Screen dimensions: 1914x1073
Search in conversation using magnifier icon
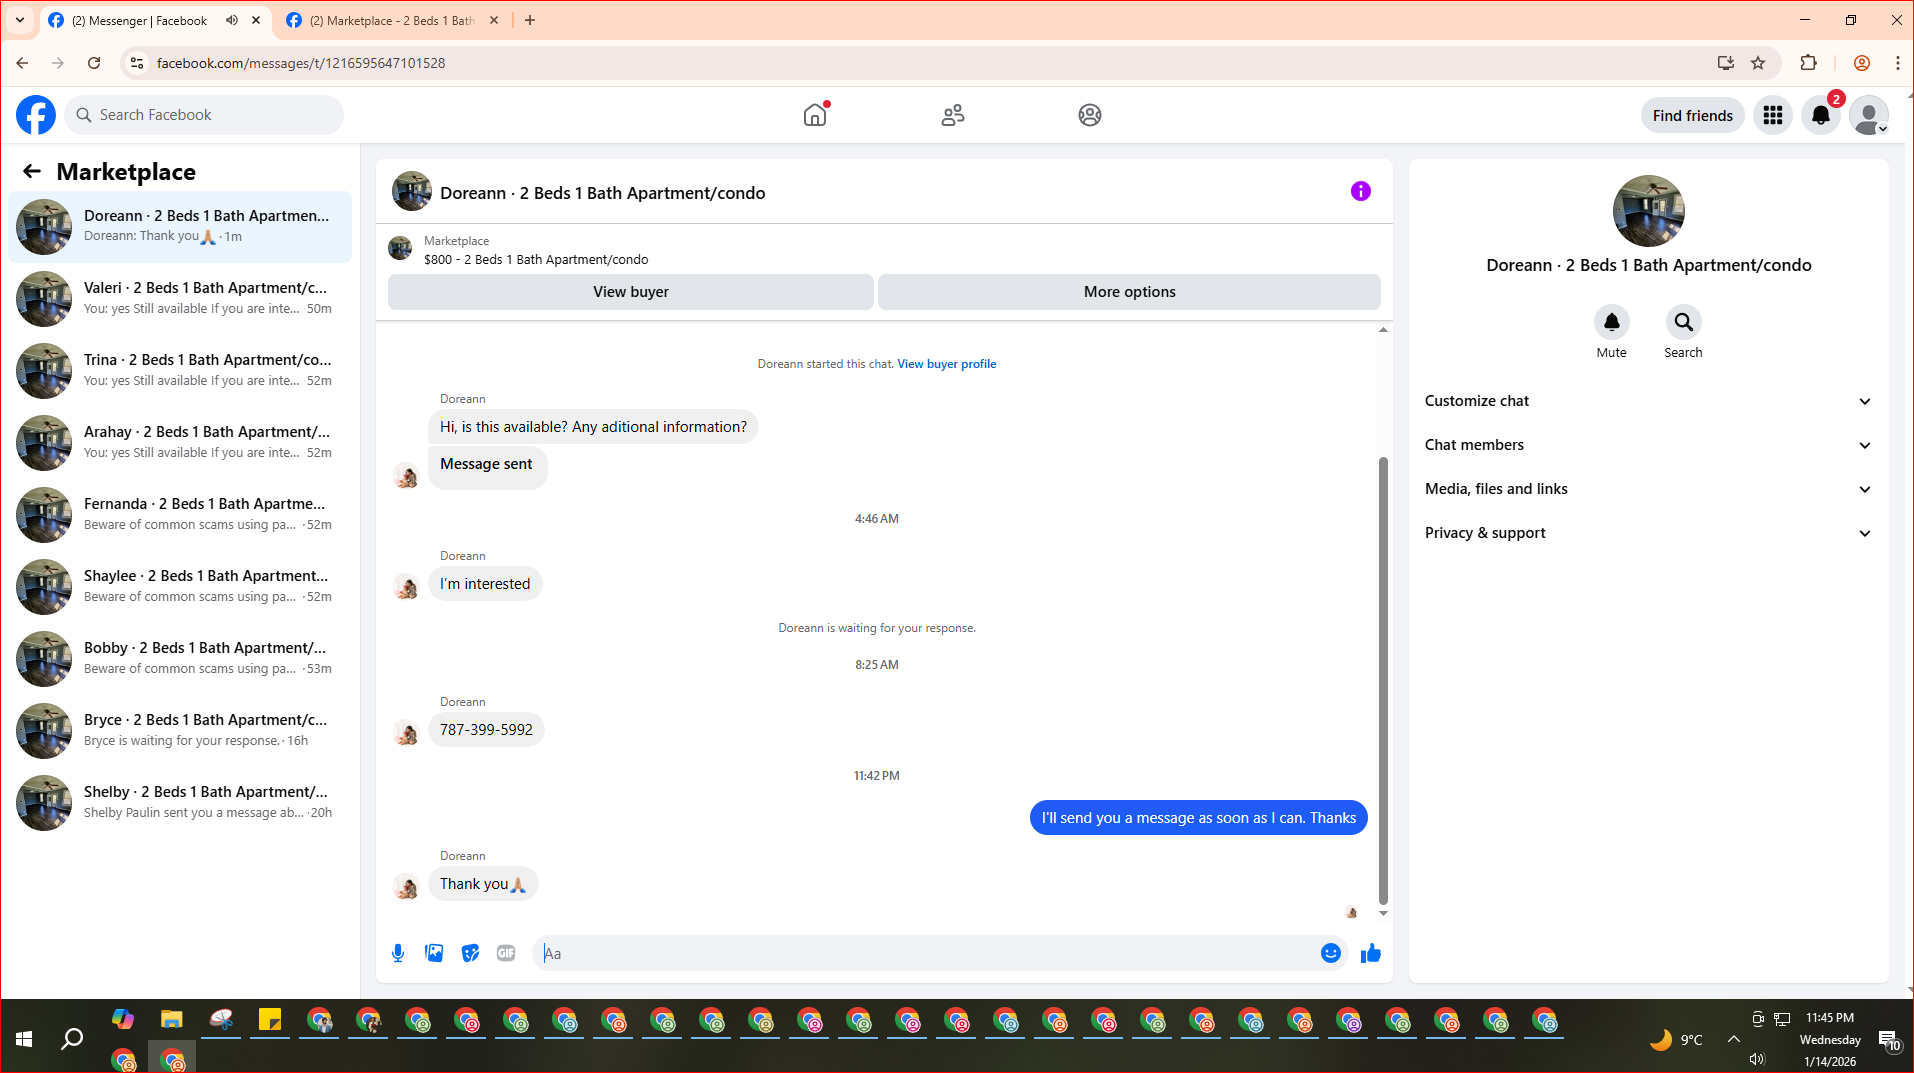click(1684, 322)
